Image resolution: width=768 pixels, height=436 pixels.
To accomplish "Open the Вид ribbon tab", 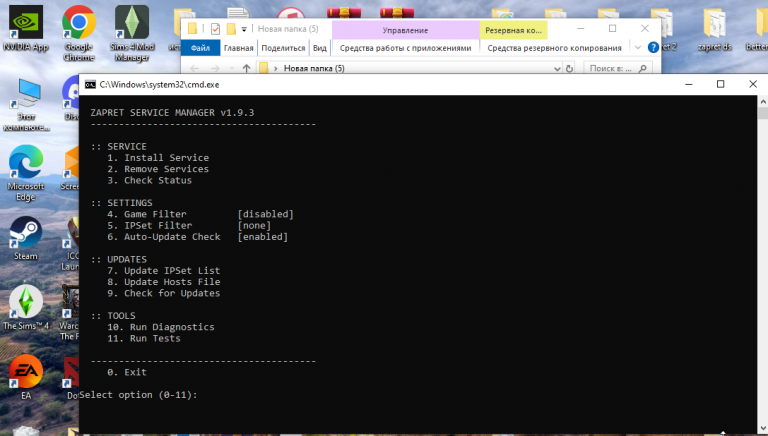I will coord(319,48).
